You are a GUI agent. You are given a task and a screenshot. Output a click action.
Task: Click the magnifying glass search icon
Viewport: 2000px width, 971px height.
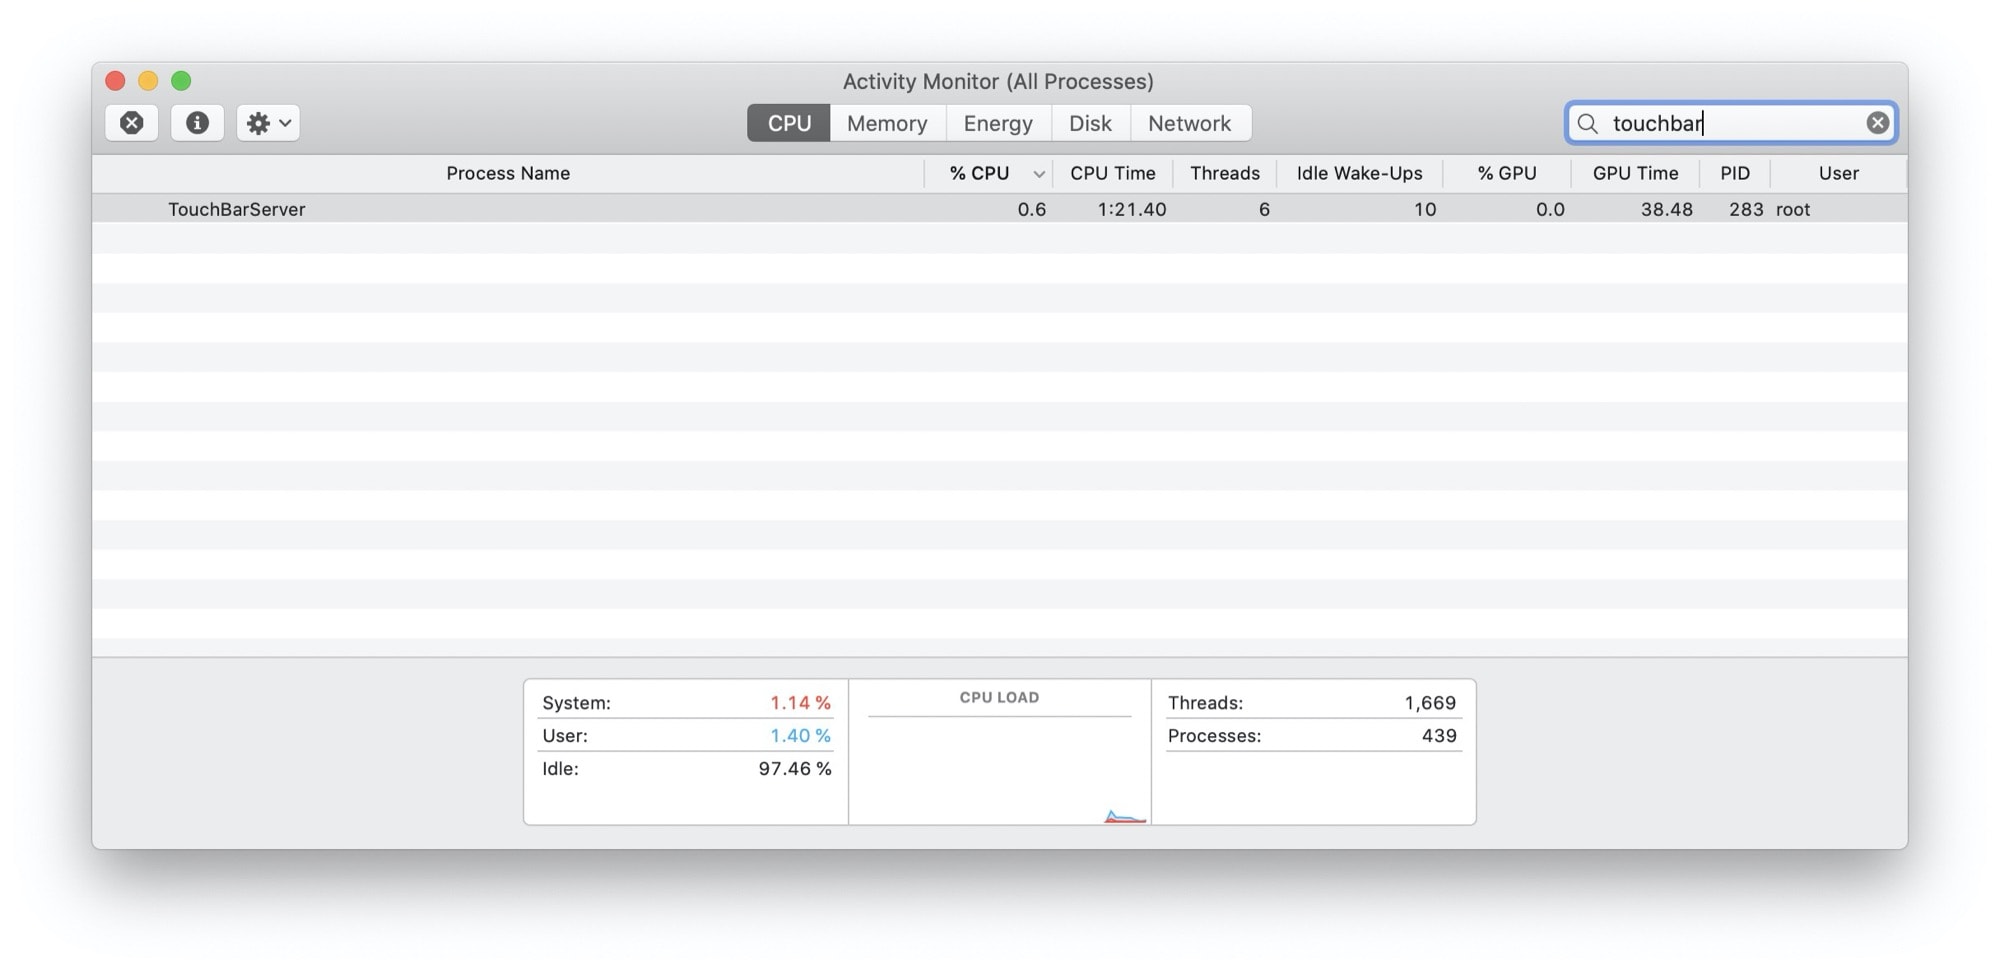click(1587, 123)
